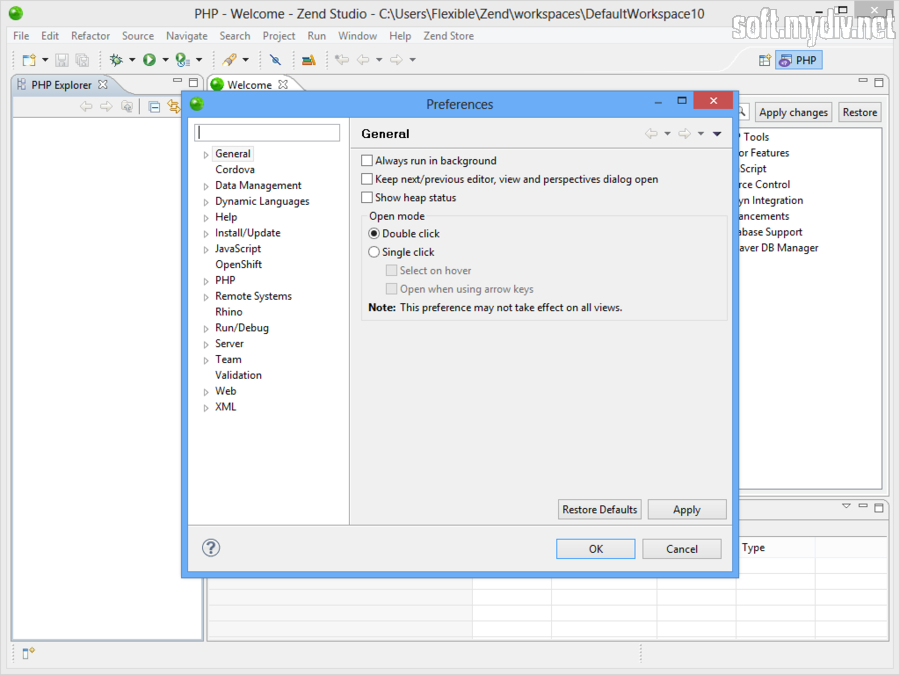
Task: Select Cordova in preferences tree
Action: tap(235, 169)
